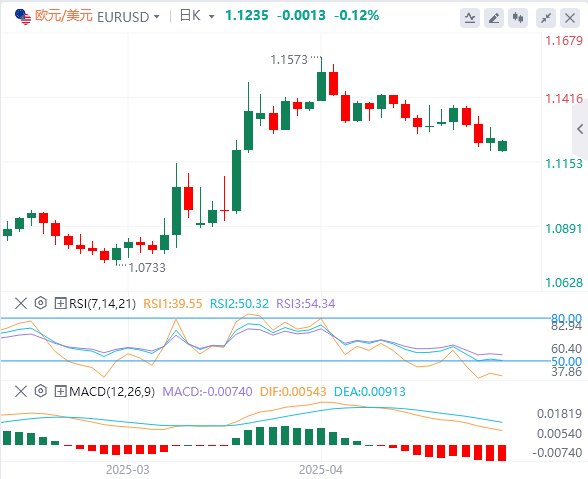Remove the MACD indicator with its X
The height and width of the screenshot is (479, 588).
(21, 392)
